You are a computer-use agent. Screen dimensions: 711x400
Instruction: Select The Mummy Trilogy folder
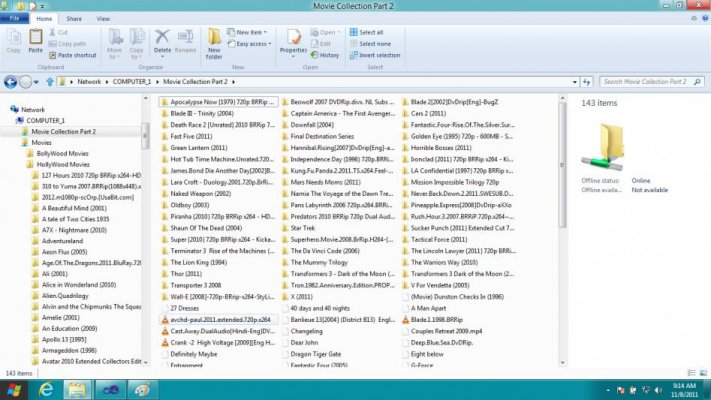(319, 262)
